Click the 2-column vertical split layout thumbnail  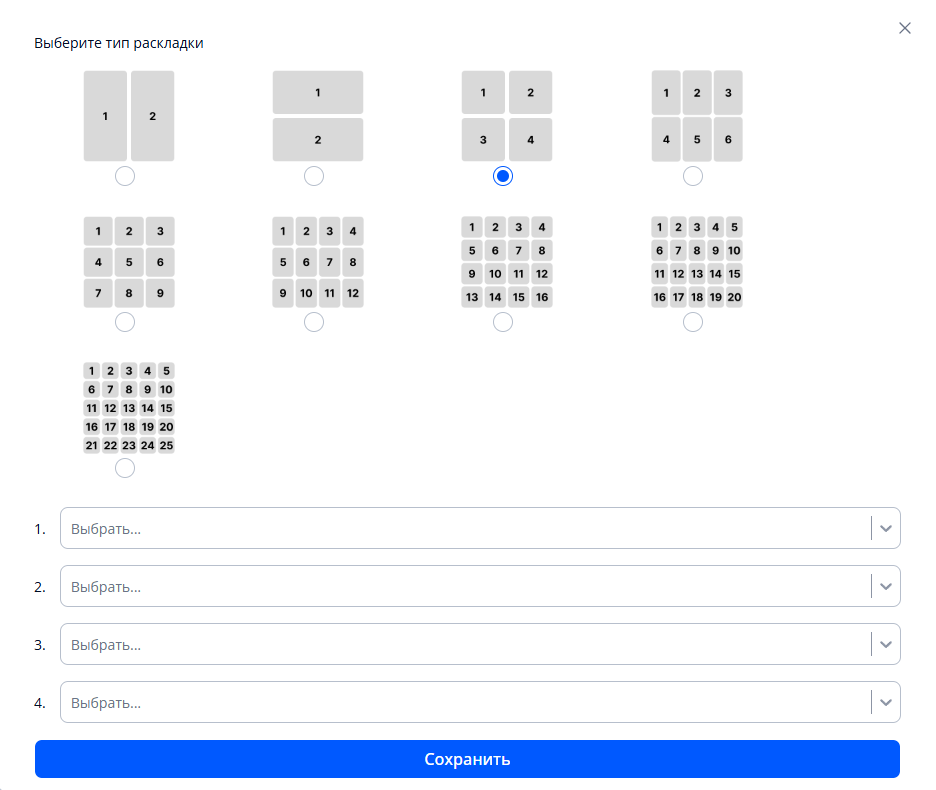129,116
